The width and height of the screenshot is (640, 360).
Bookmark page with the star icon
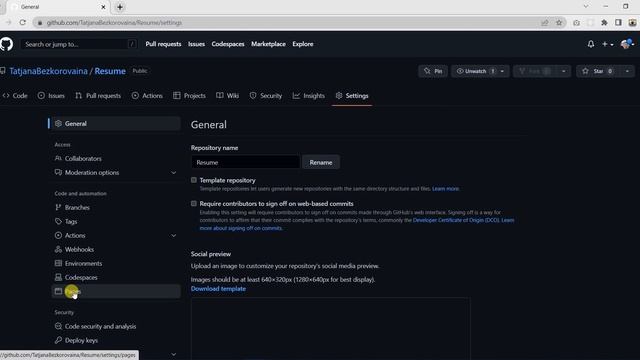pos(559,23)
